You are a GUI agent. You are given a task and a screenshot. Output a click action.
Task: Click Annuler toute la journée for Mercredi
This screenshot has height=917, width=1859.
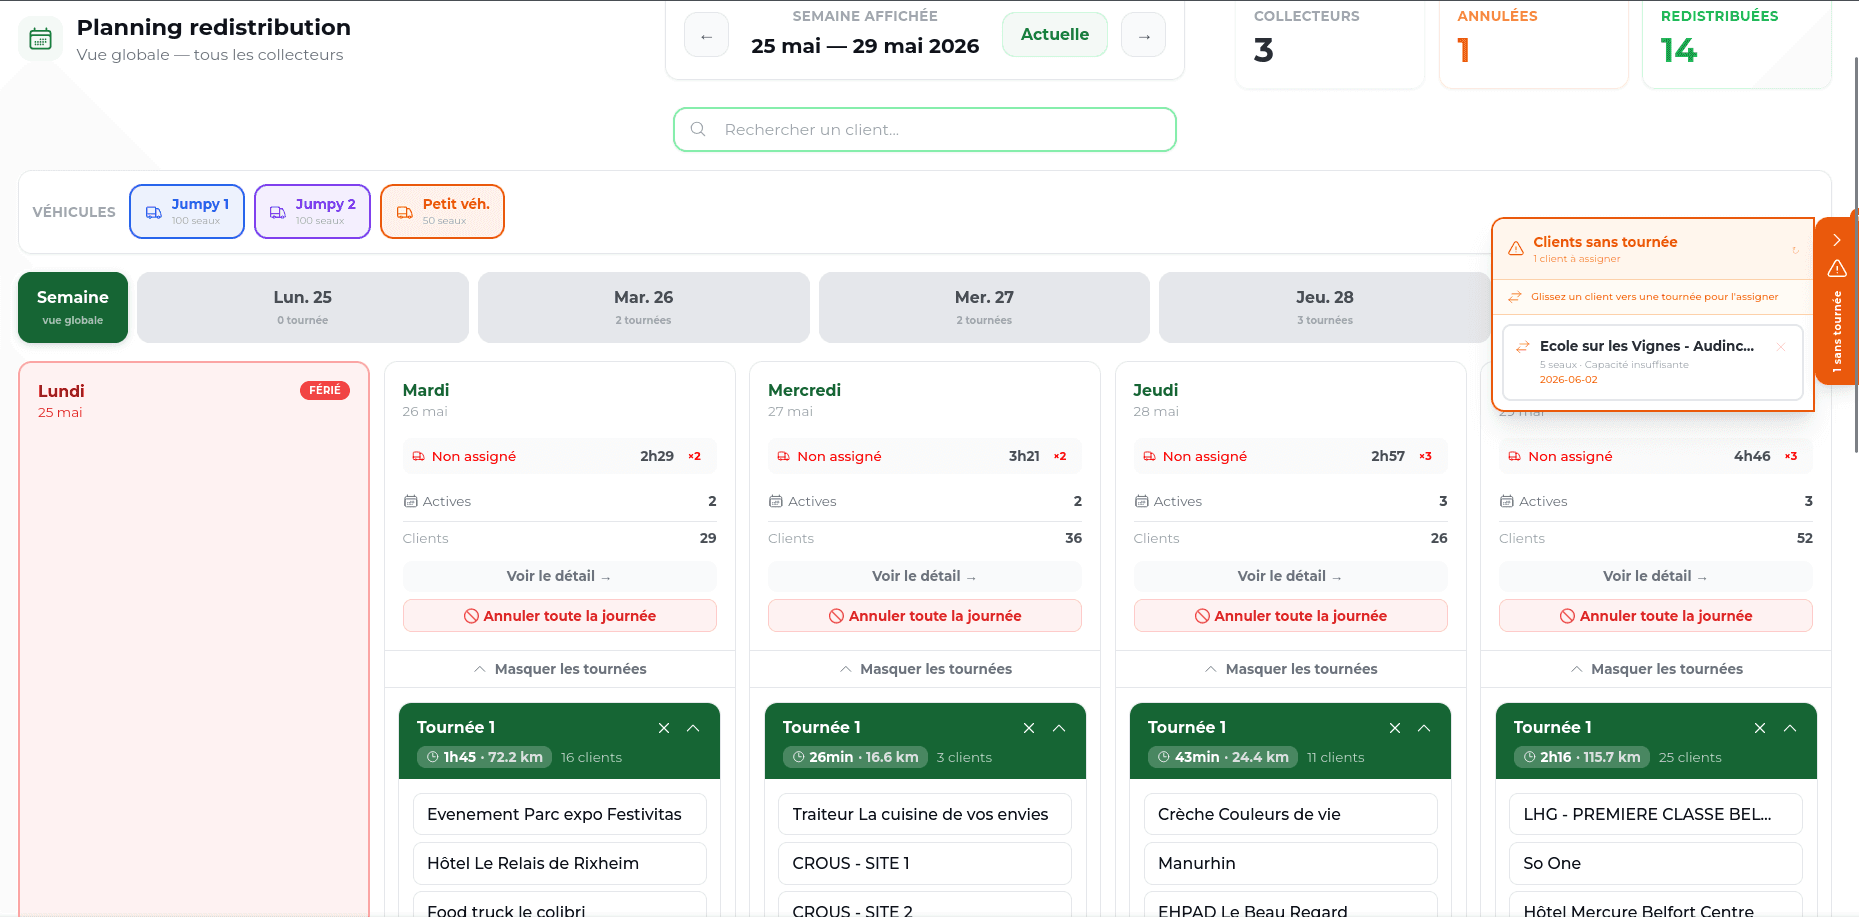coord(925,616)
